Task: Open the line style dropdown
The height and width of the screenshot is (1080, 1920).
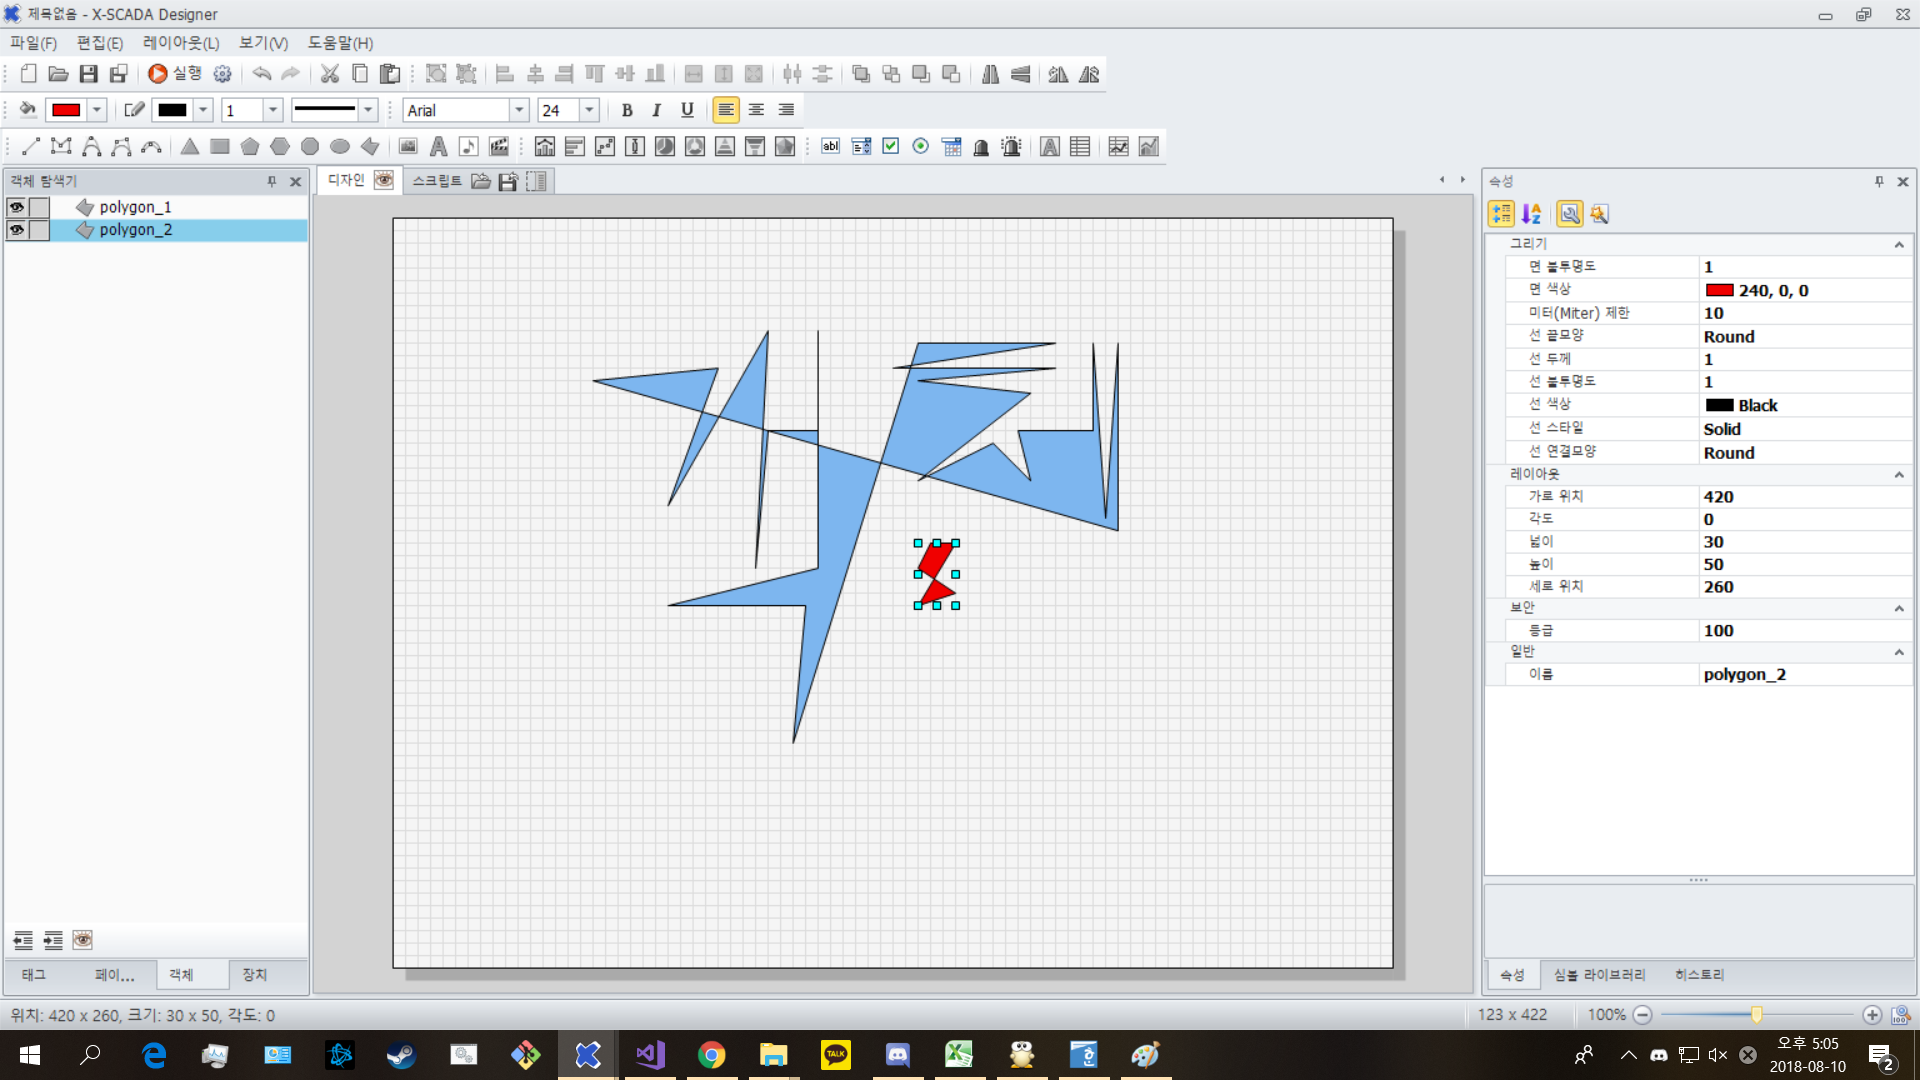Action: pos(369,110)
